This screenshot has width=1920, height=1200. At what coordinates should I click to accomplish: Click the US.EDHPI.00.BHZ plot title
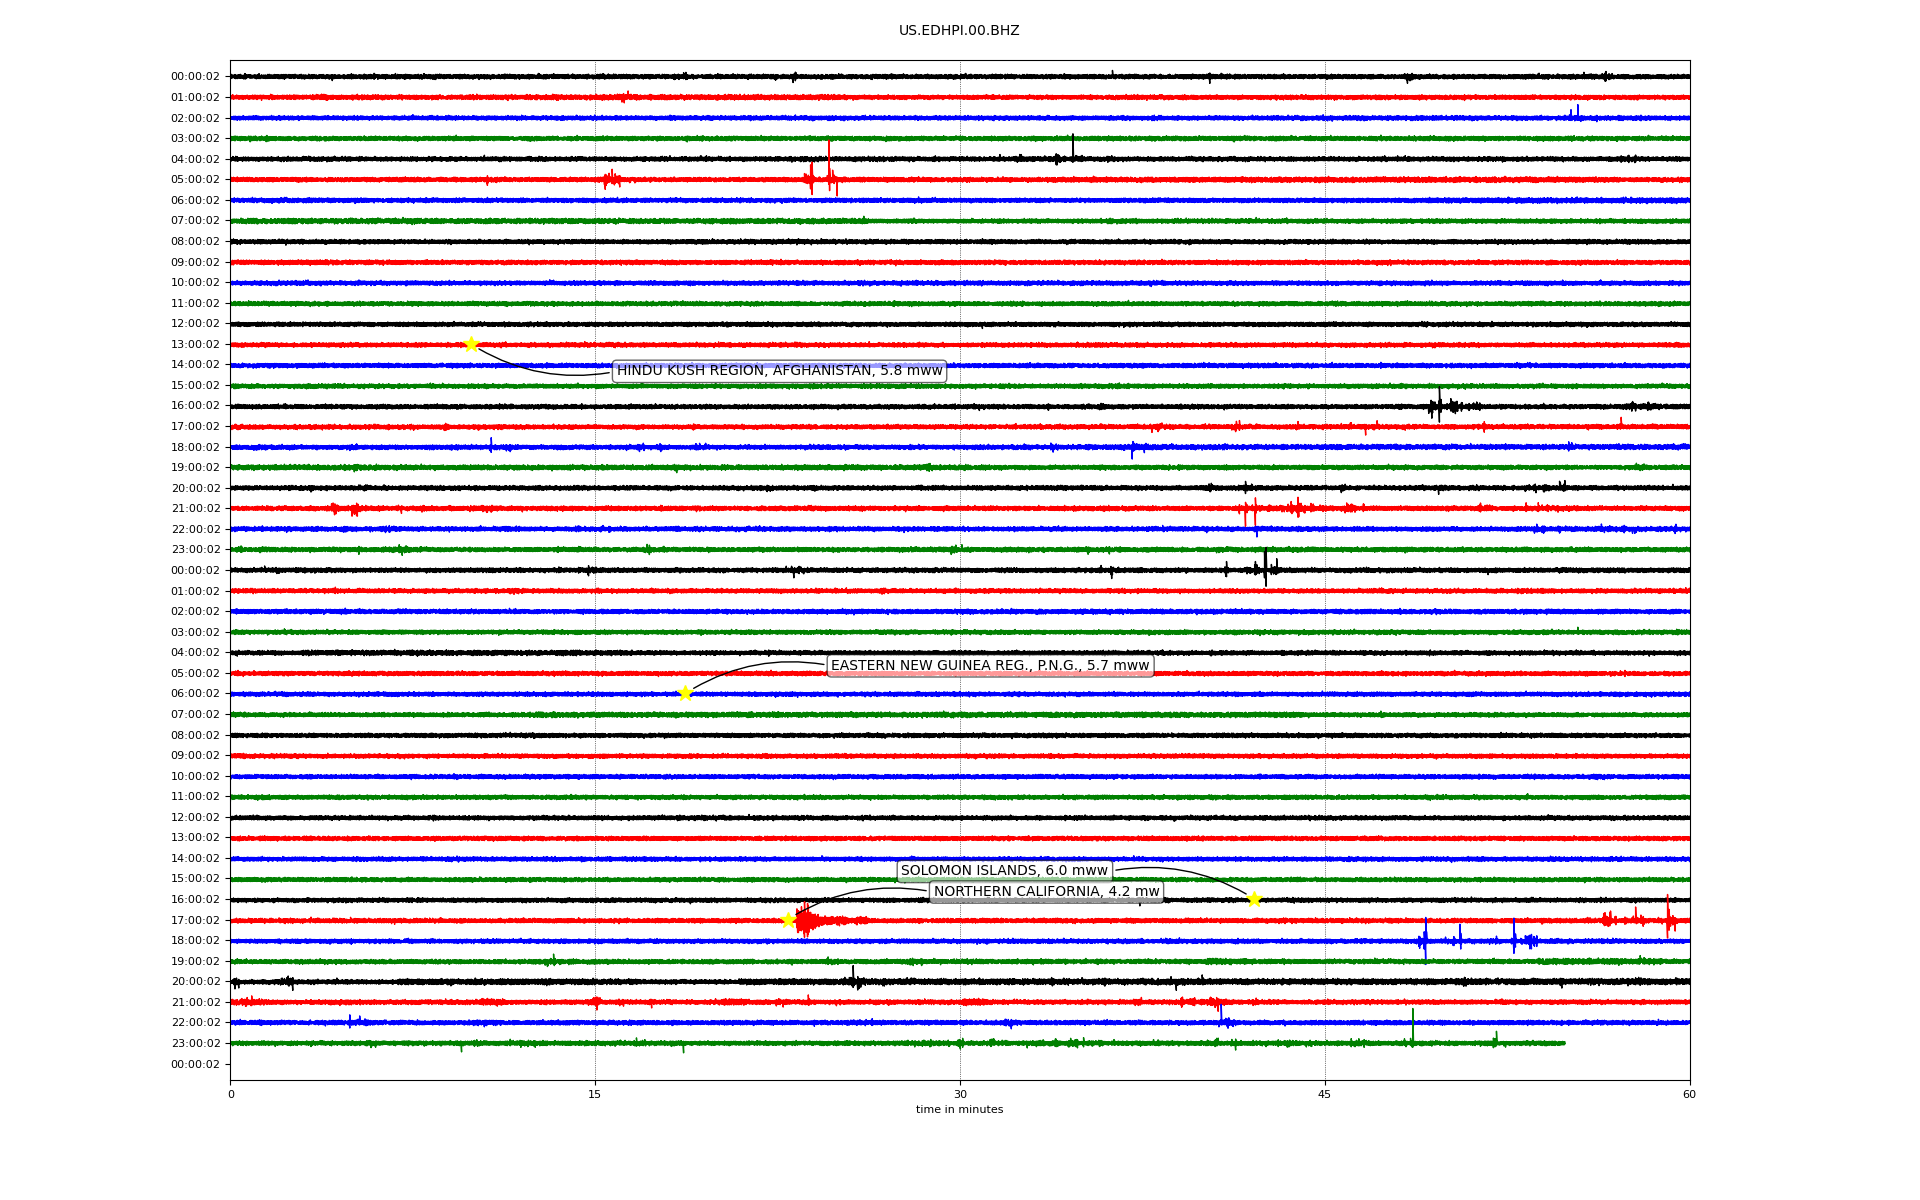(x=959, y=31)
